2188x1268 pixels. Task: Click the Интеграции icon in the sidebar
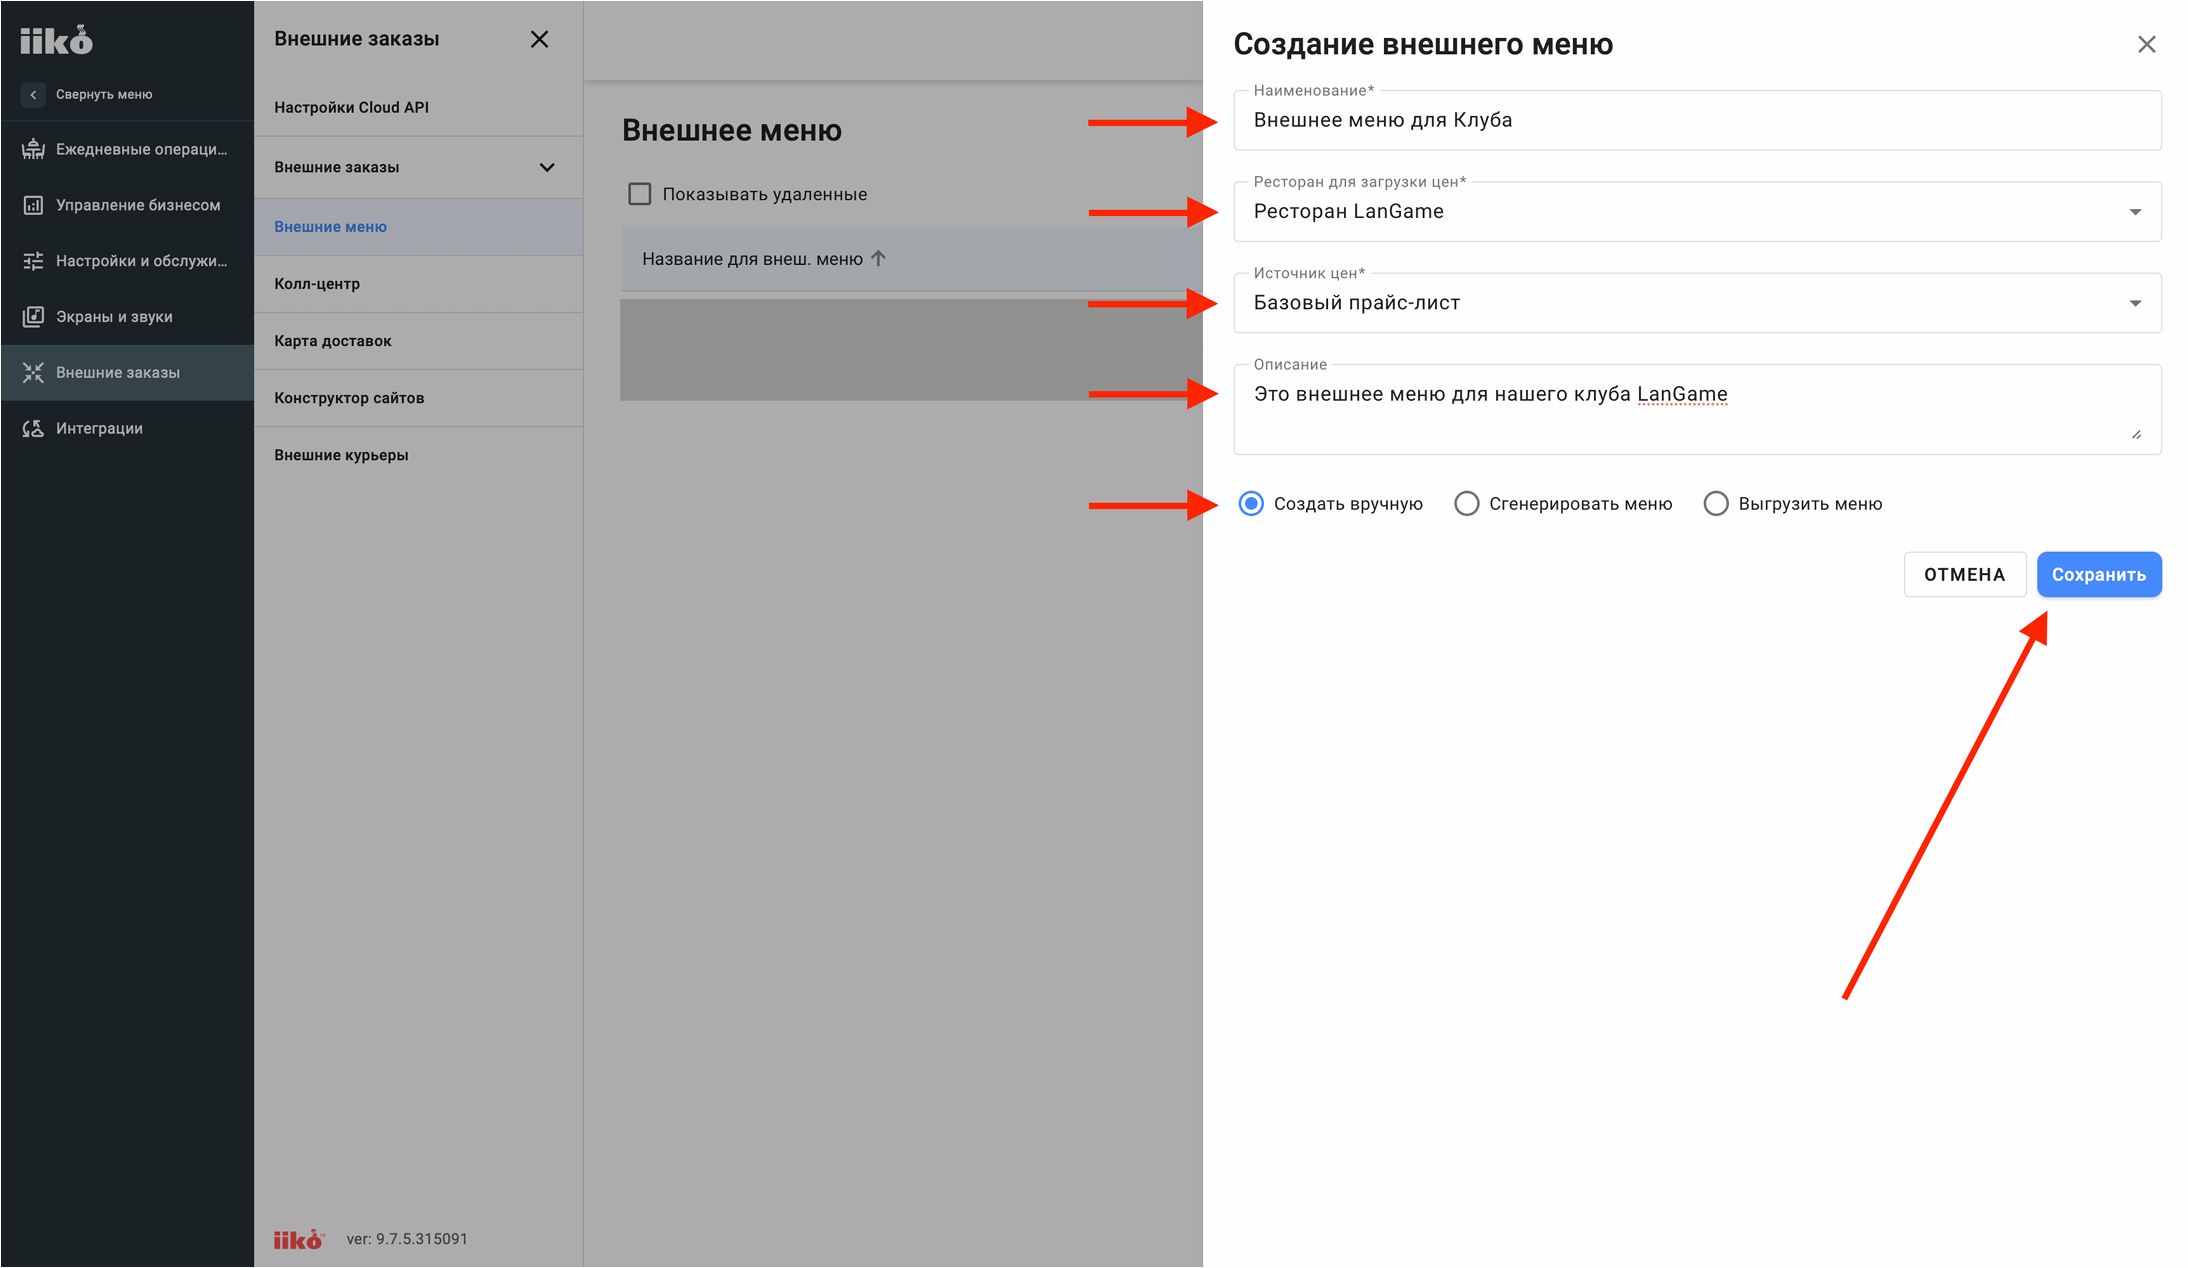[33, 428]
